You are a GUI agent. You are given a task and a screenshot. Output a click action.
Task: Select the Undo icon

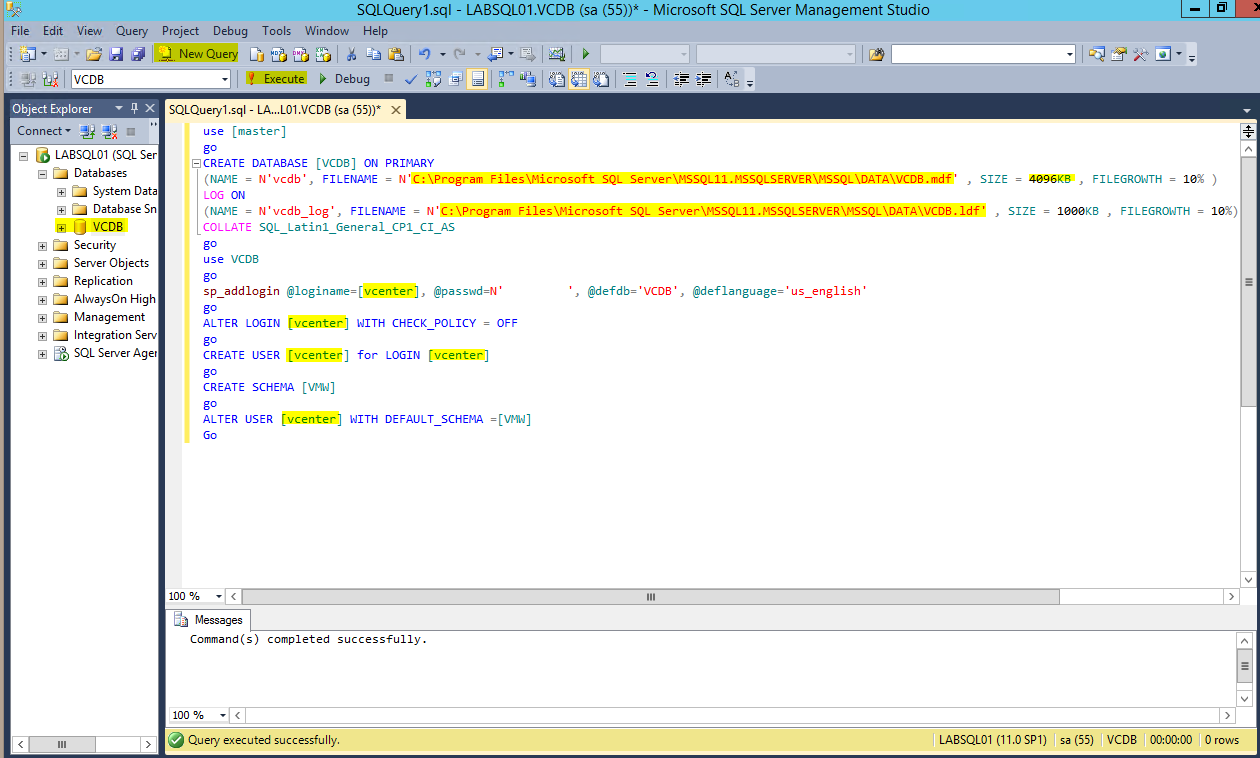click(x=425, y=55)
